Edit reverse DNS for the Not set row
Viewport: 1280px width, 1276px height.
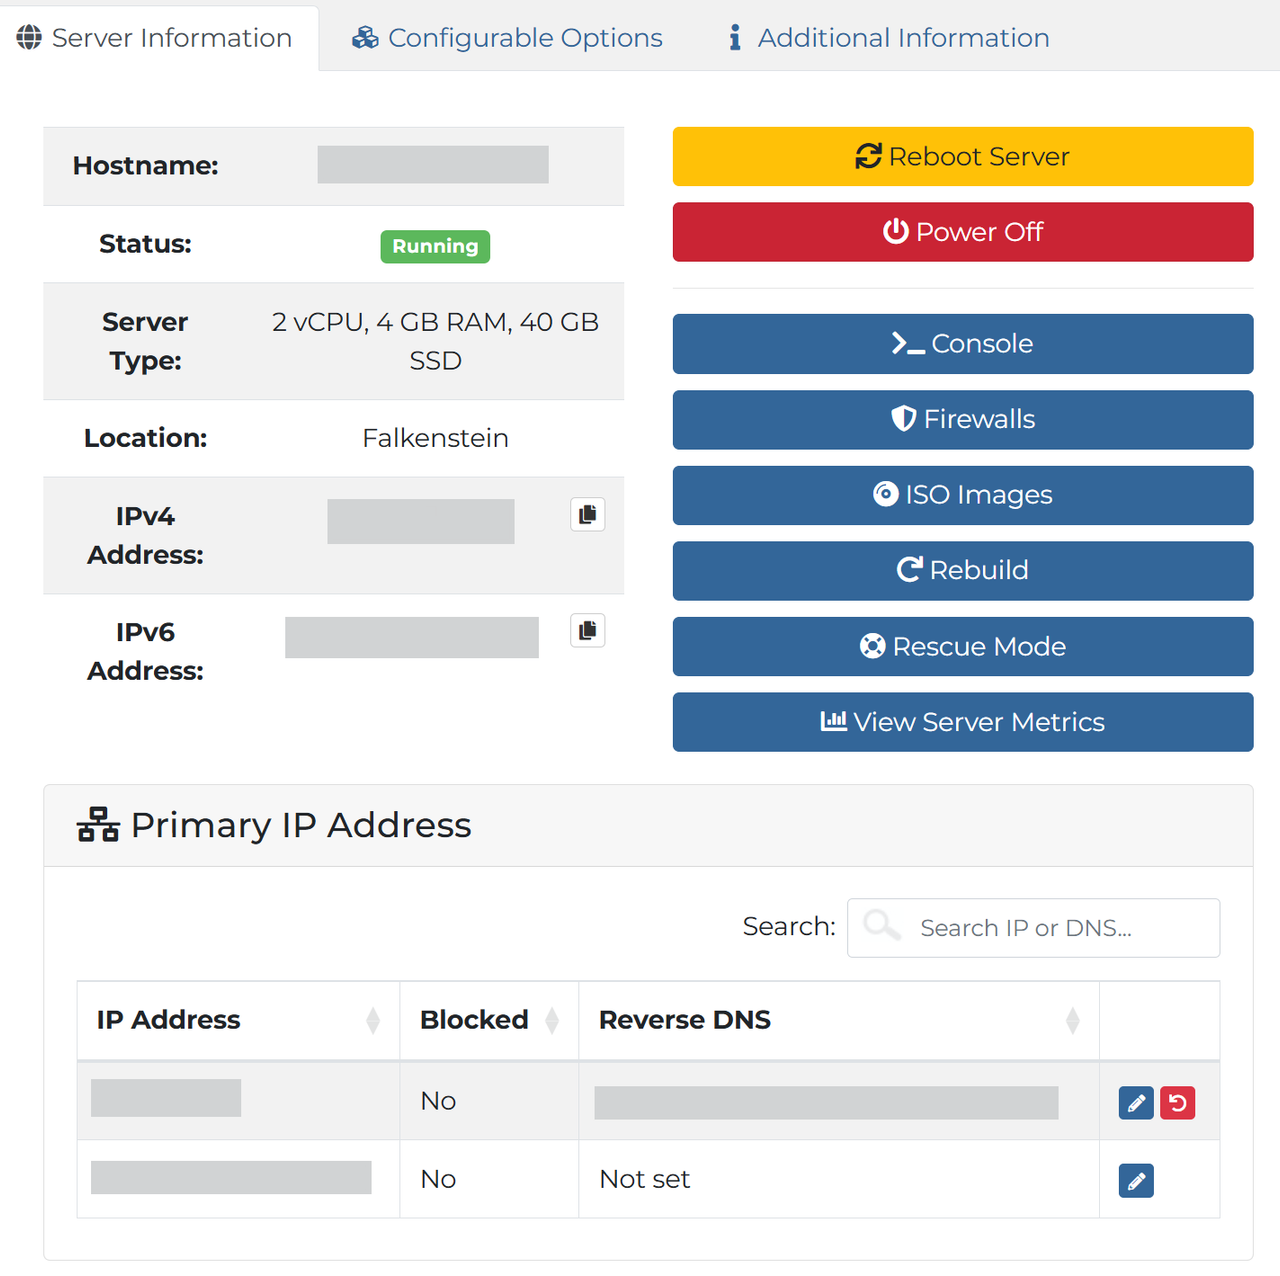pos(1136,1181)
